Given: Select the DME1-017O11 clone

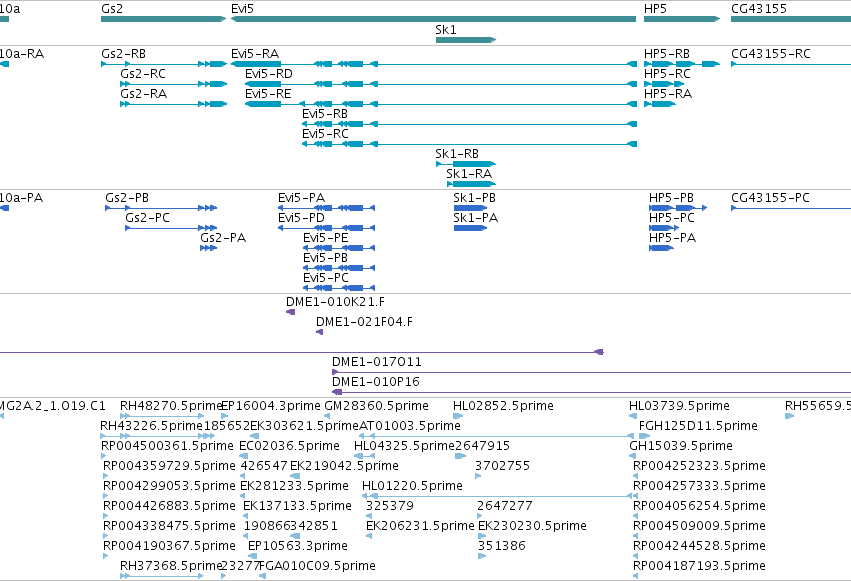Looking at the screenshot, I should click(591, 372).
